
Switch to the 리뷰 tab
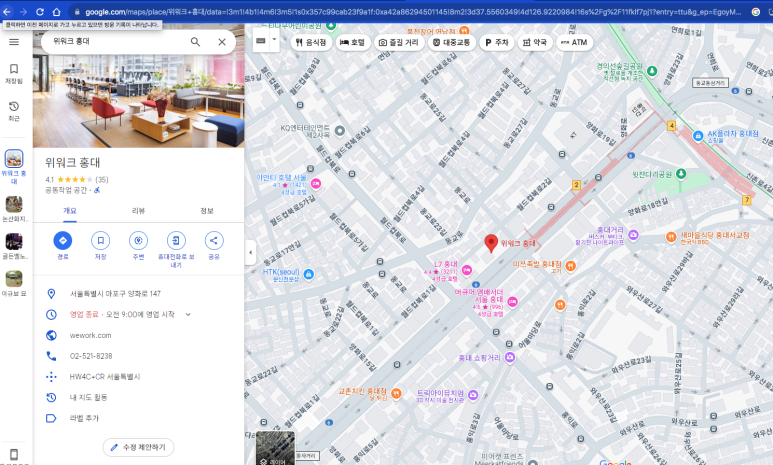tap(139, 211)
